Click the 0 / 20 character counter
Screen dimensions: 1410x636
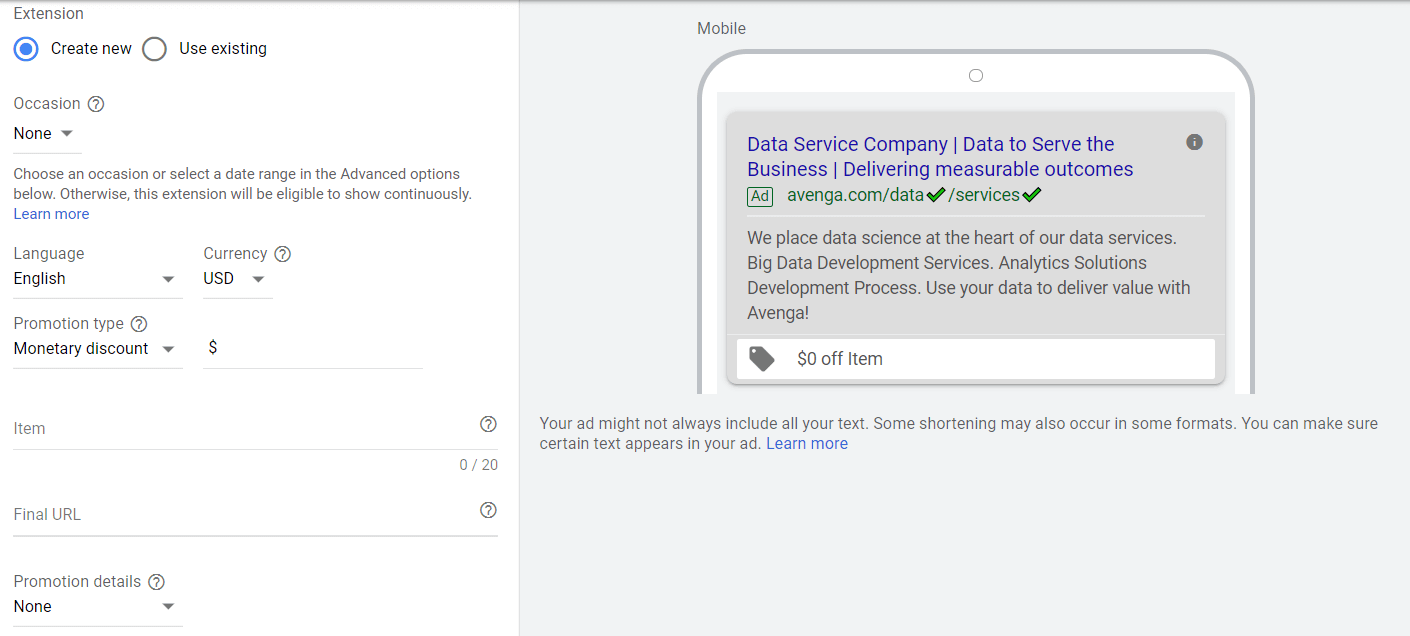click(x=479, y=465)
